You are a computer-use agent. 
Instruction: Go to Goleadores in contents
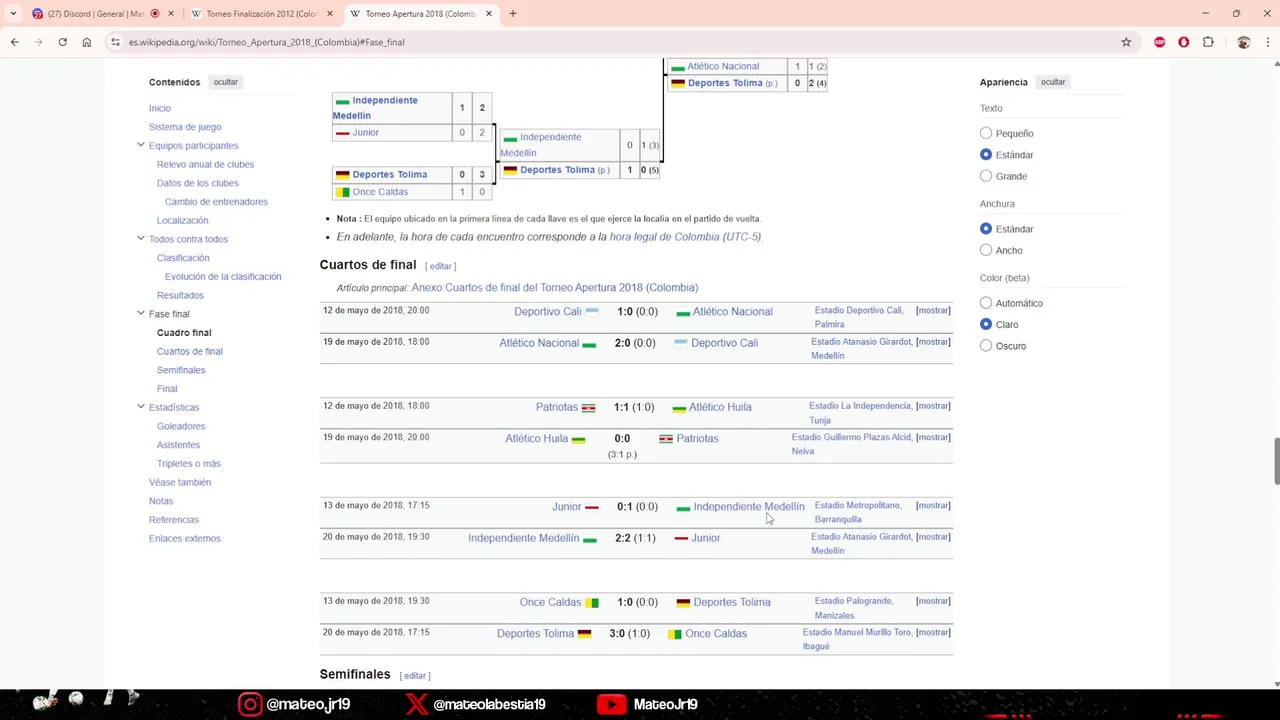point(181,426)
